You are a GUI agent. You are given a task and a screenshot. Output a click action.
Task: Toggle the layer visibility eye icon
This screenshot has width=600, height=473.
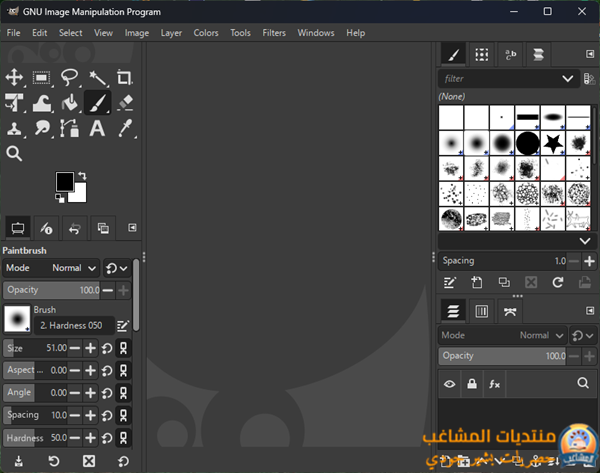pyautogui.click(x=450, y=383)
